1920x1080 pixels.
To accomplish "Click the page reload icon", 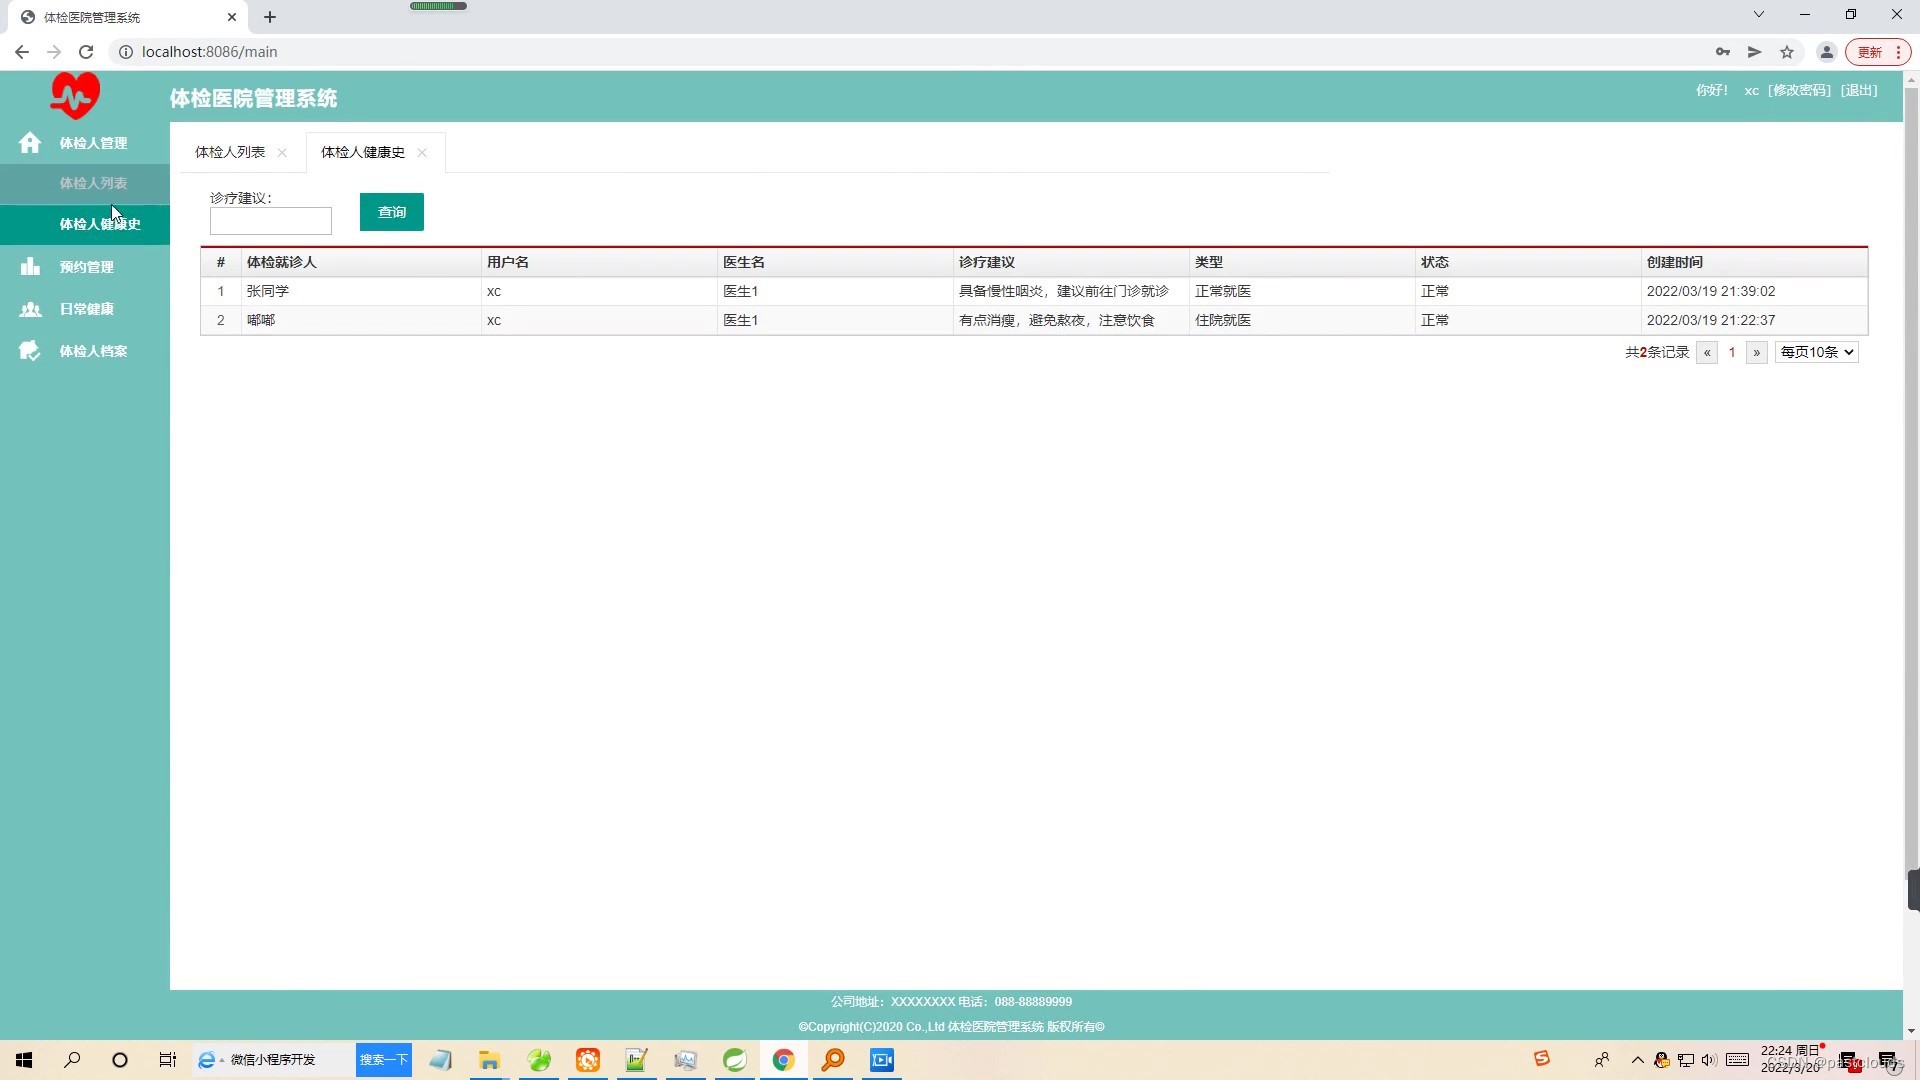I will pyautogui.click(x=86, y=51).
